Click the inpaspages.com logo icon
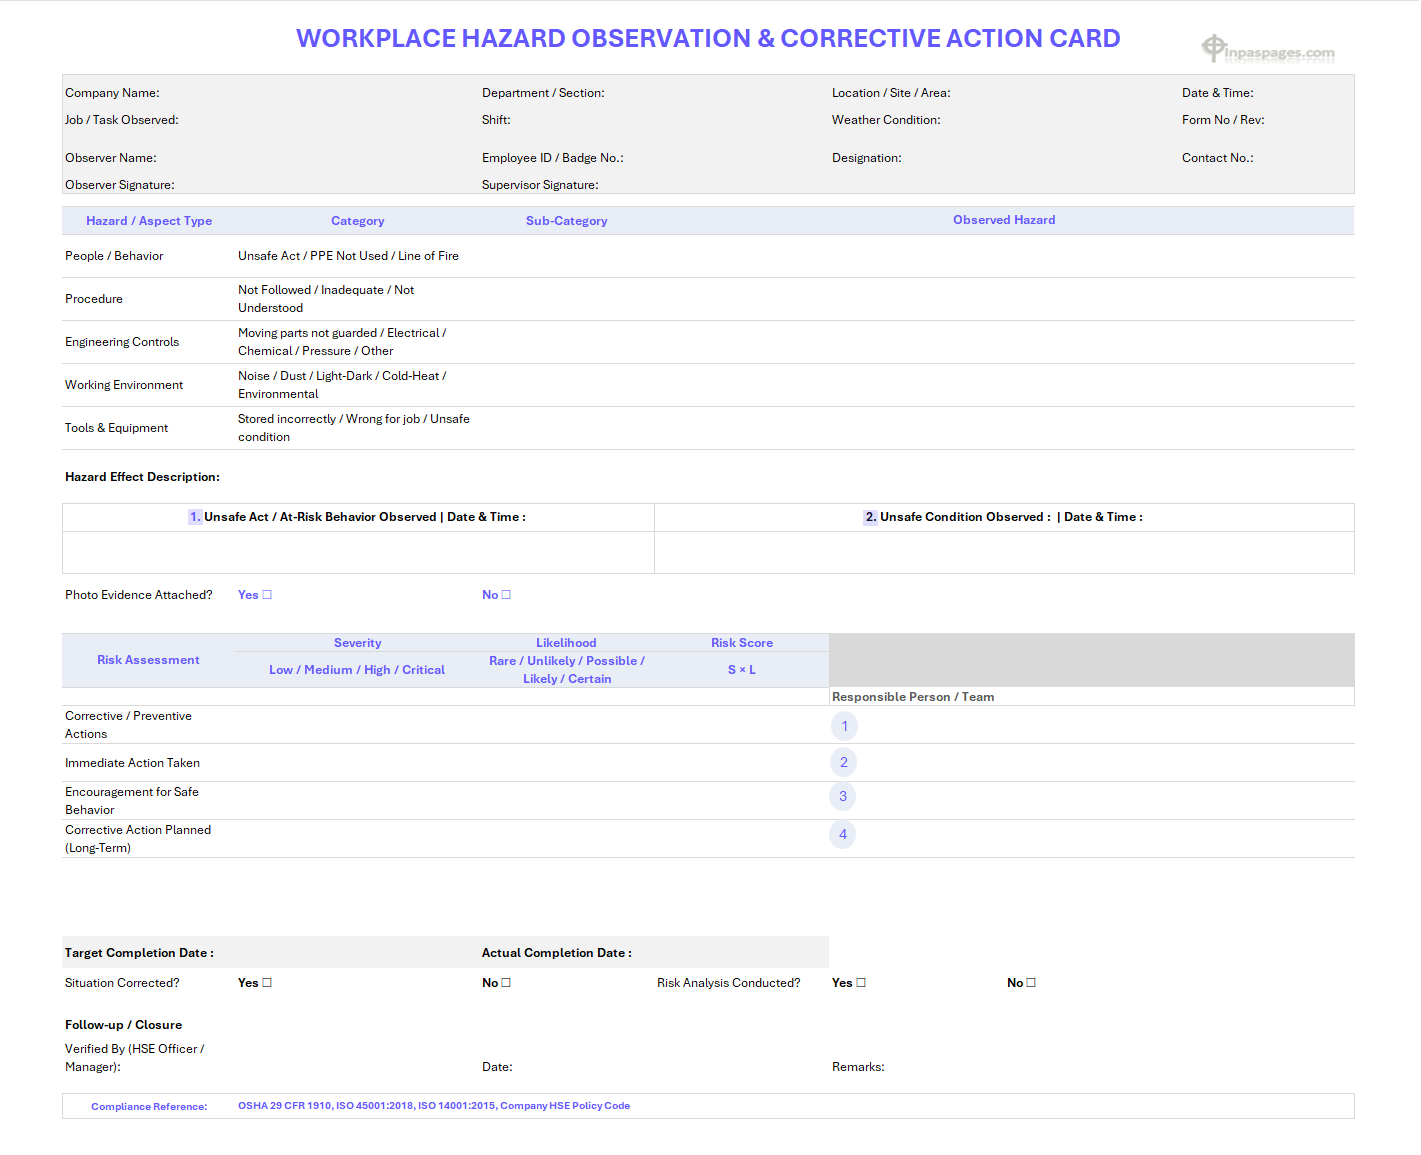The height and width of the screenshot is (1155, 1421). [1213, 47]
